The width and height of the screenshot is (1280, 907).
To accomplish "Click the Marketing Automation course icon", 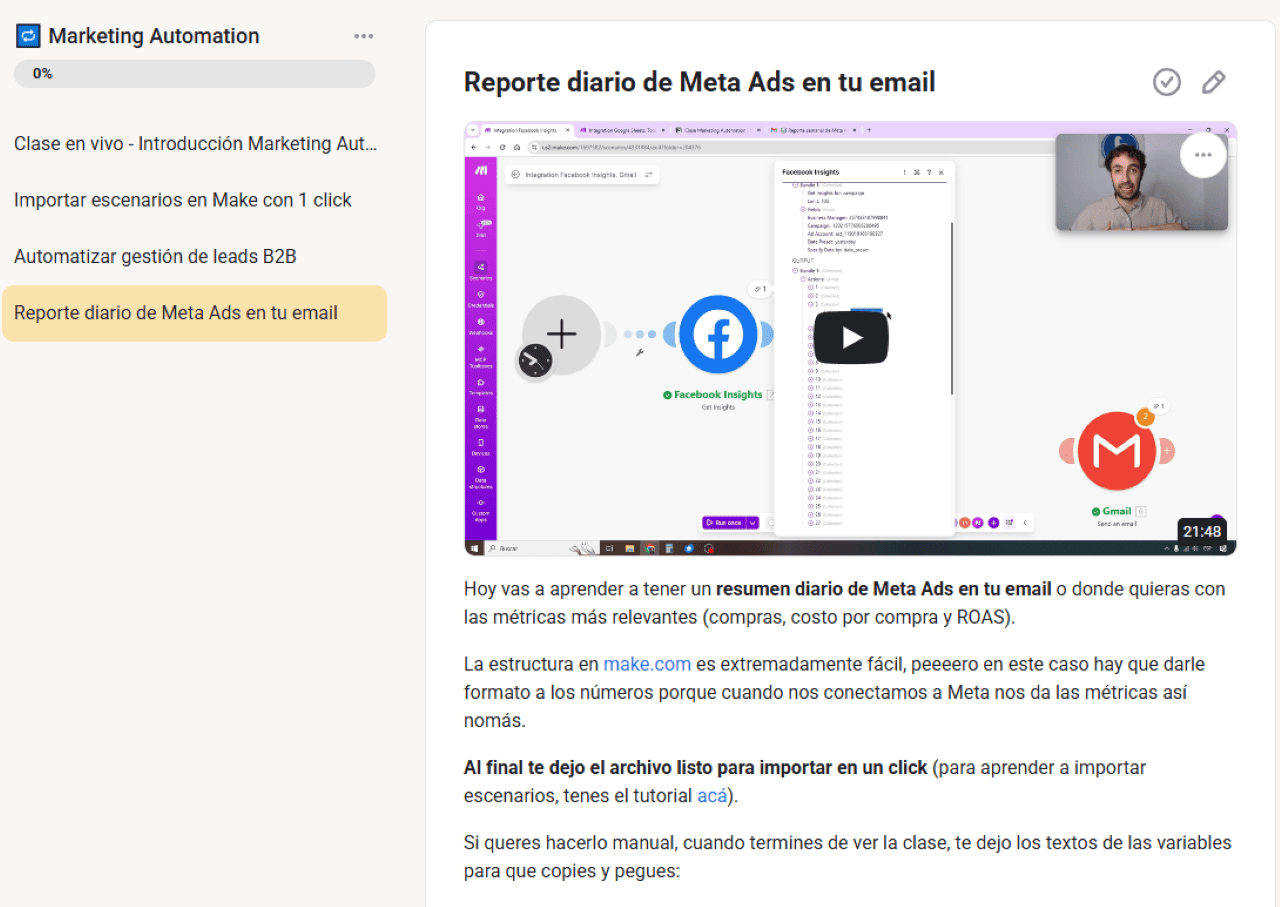I will tap(28, 36).
